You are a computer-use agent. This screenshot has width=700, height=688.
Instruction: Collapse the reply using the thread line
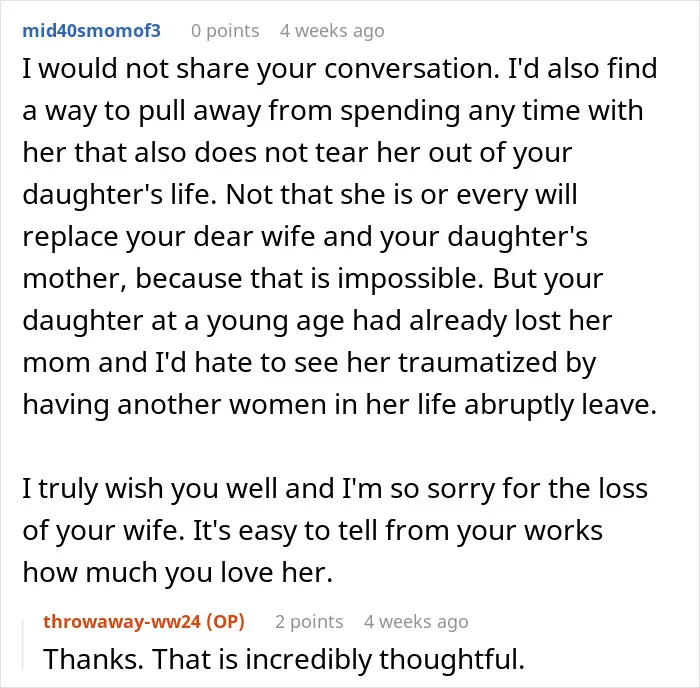click(23, 645)
